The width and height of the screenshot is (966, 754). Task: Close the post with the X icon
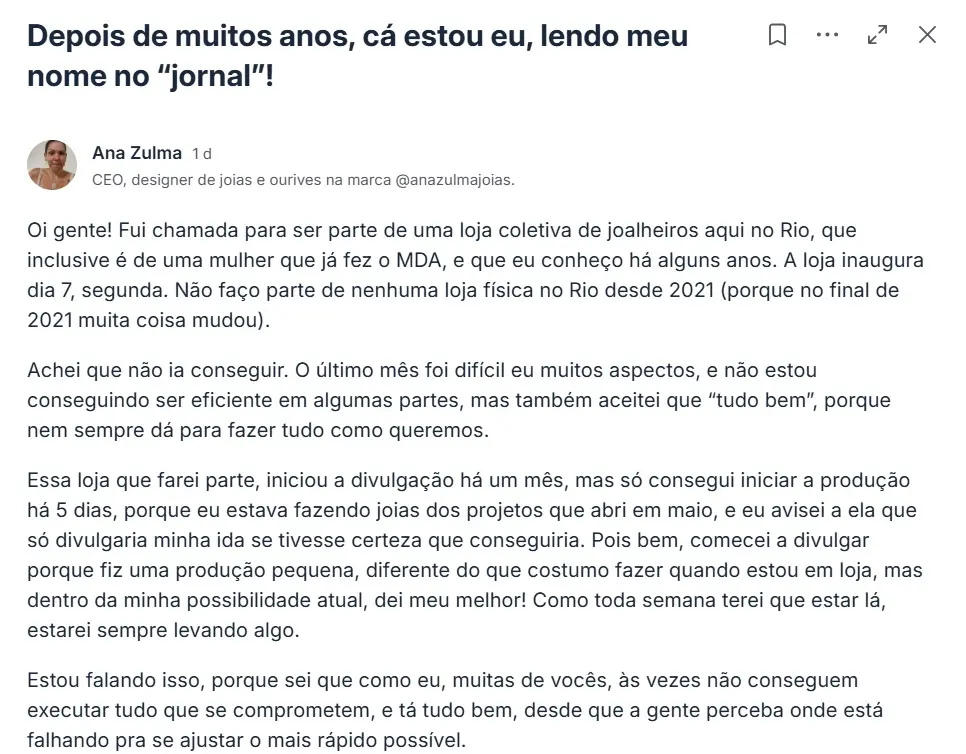(927, 34)
